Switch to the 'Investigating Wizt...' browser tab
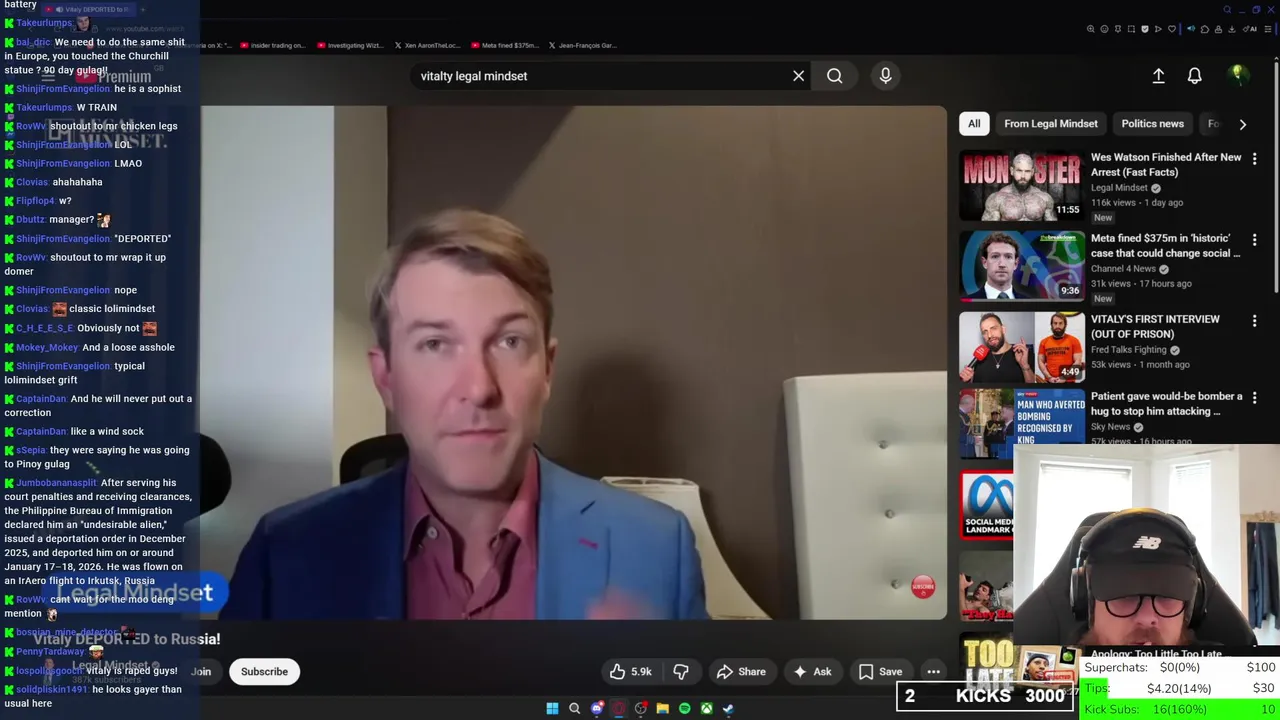 point(350,45)
